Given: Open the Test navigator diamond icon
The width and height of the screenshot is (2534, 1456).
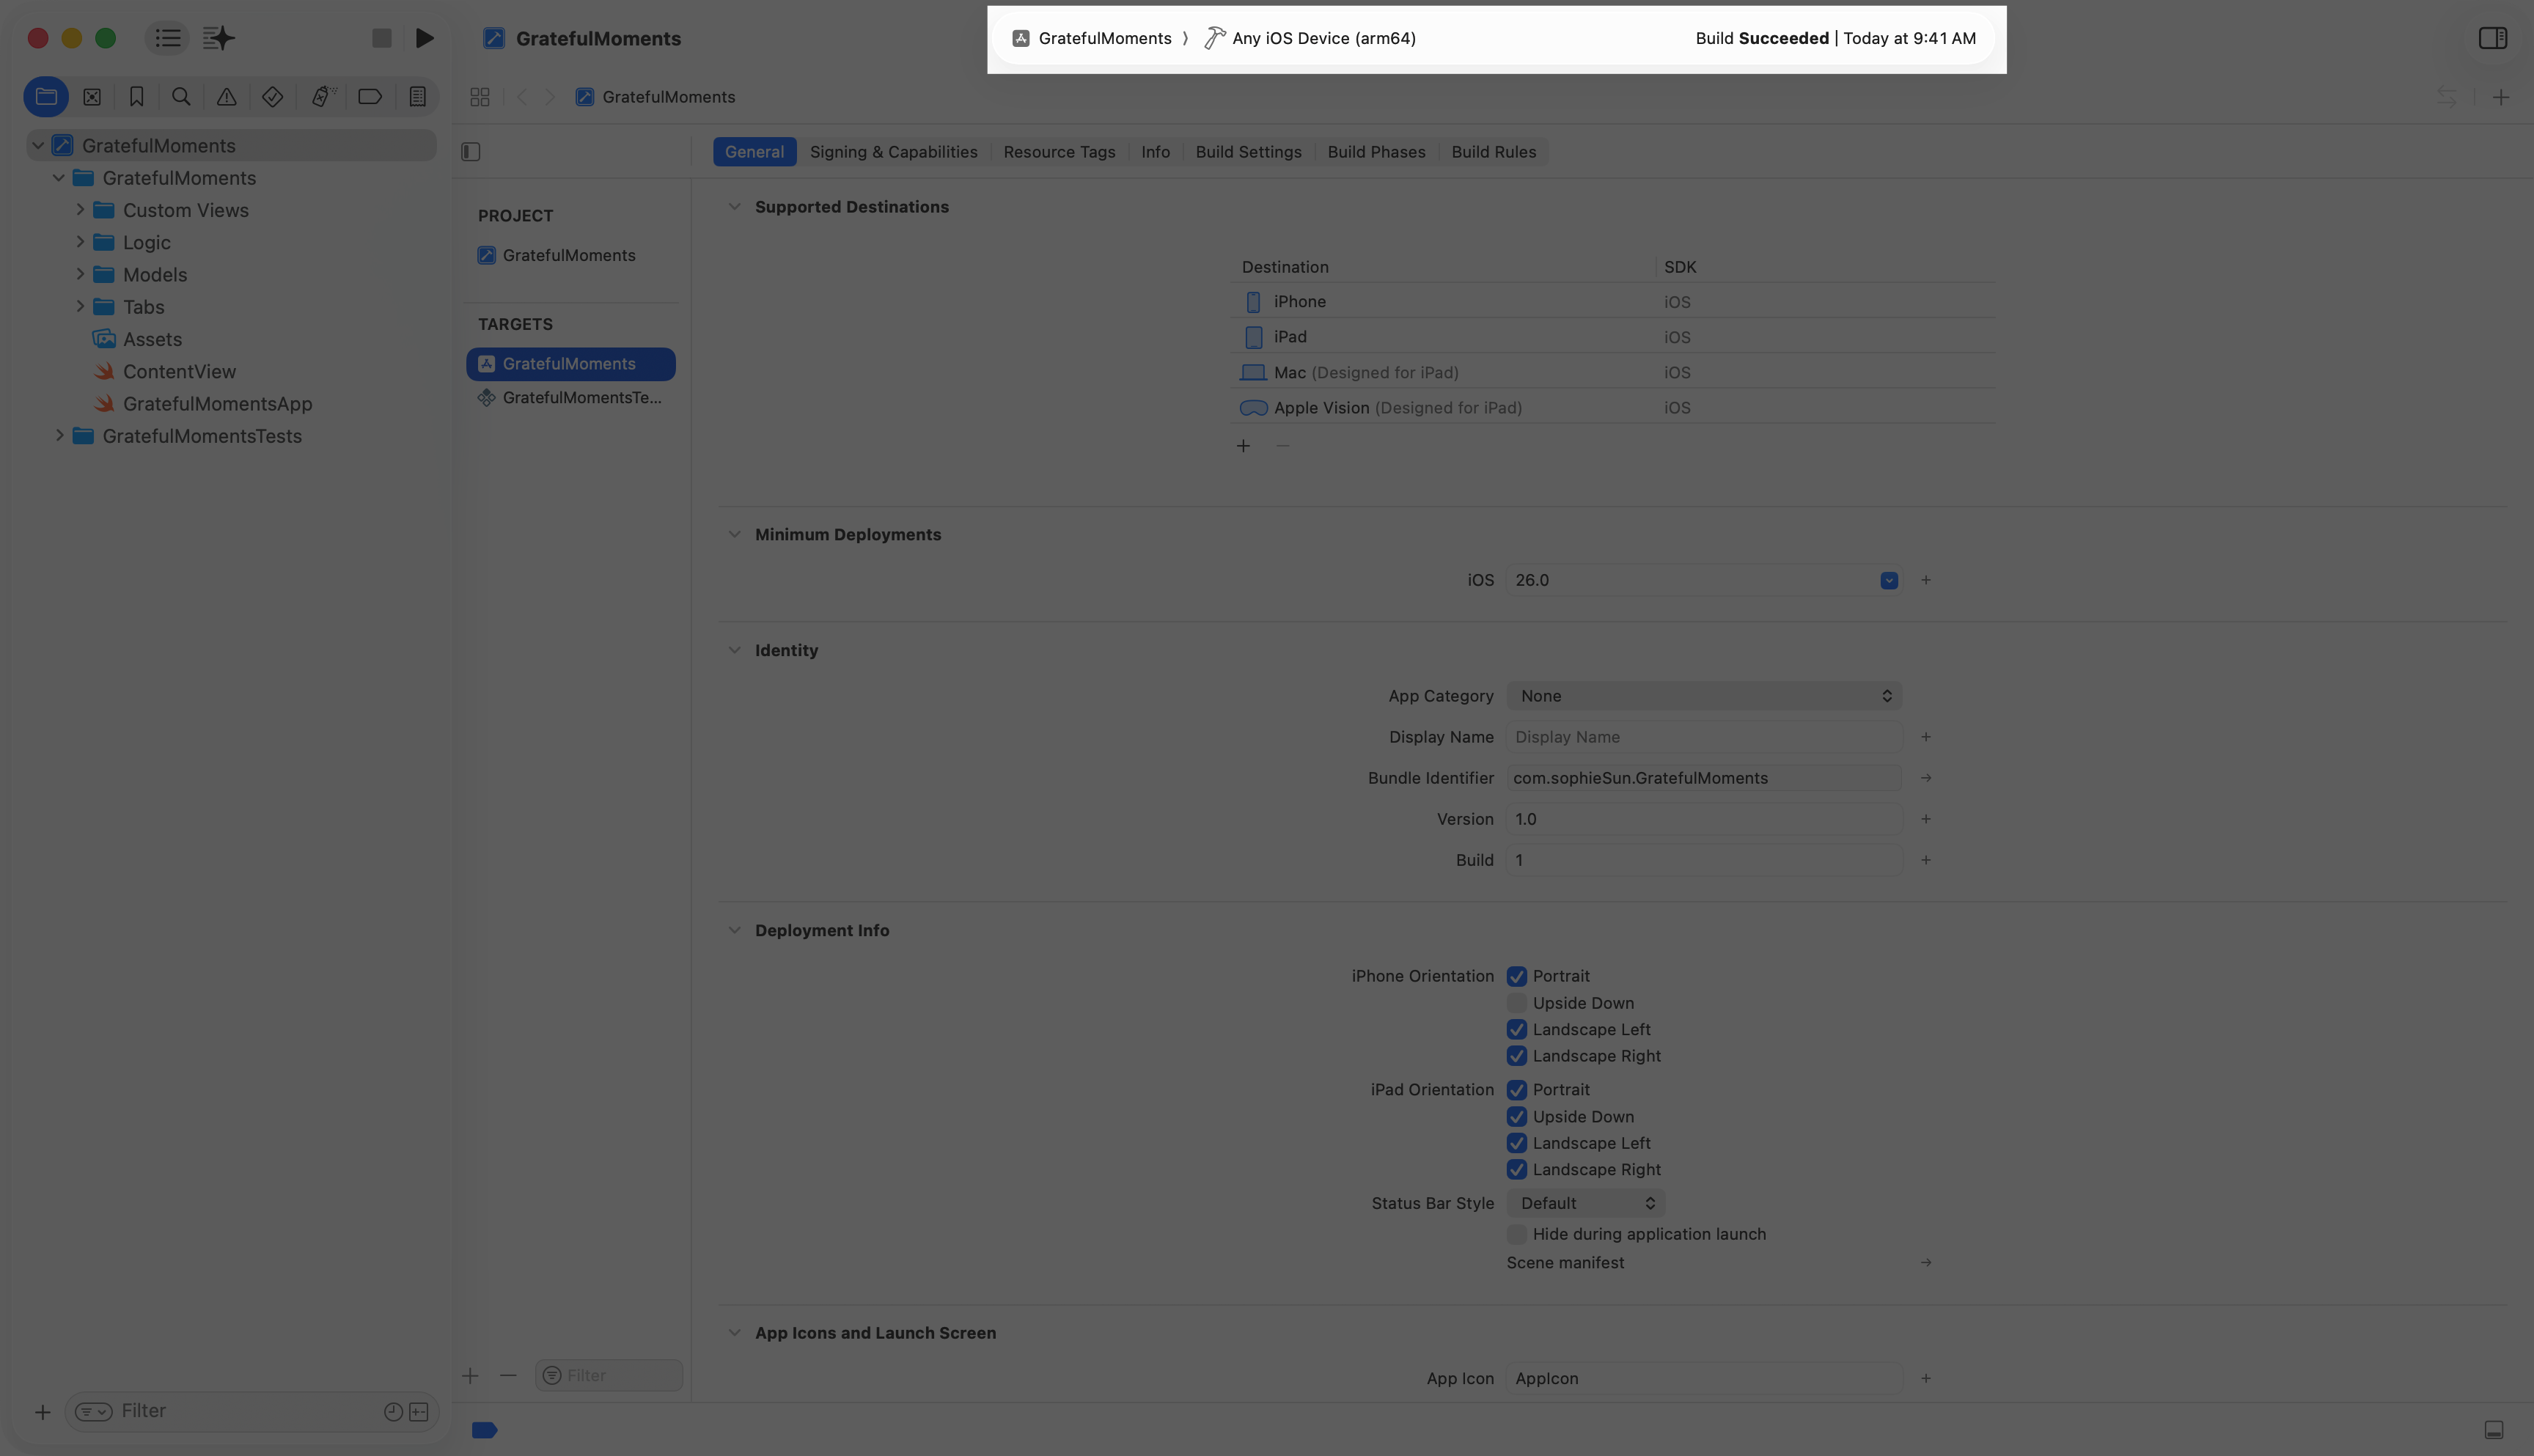Looking at the screenshot, I should pyautogui.click(x=272, y=97).
